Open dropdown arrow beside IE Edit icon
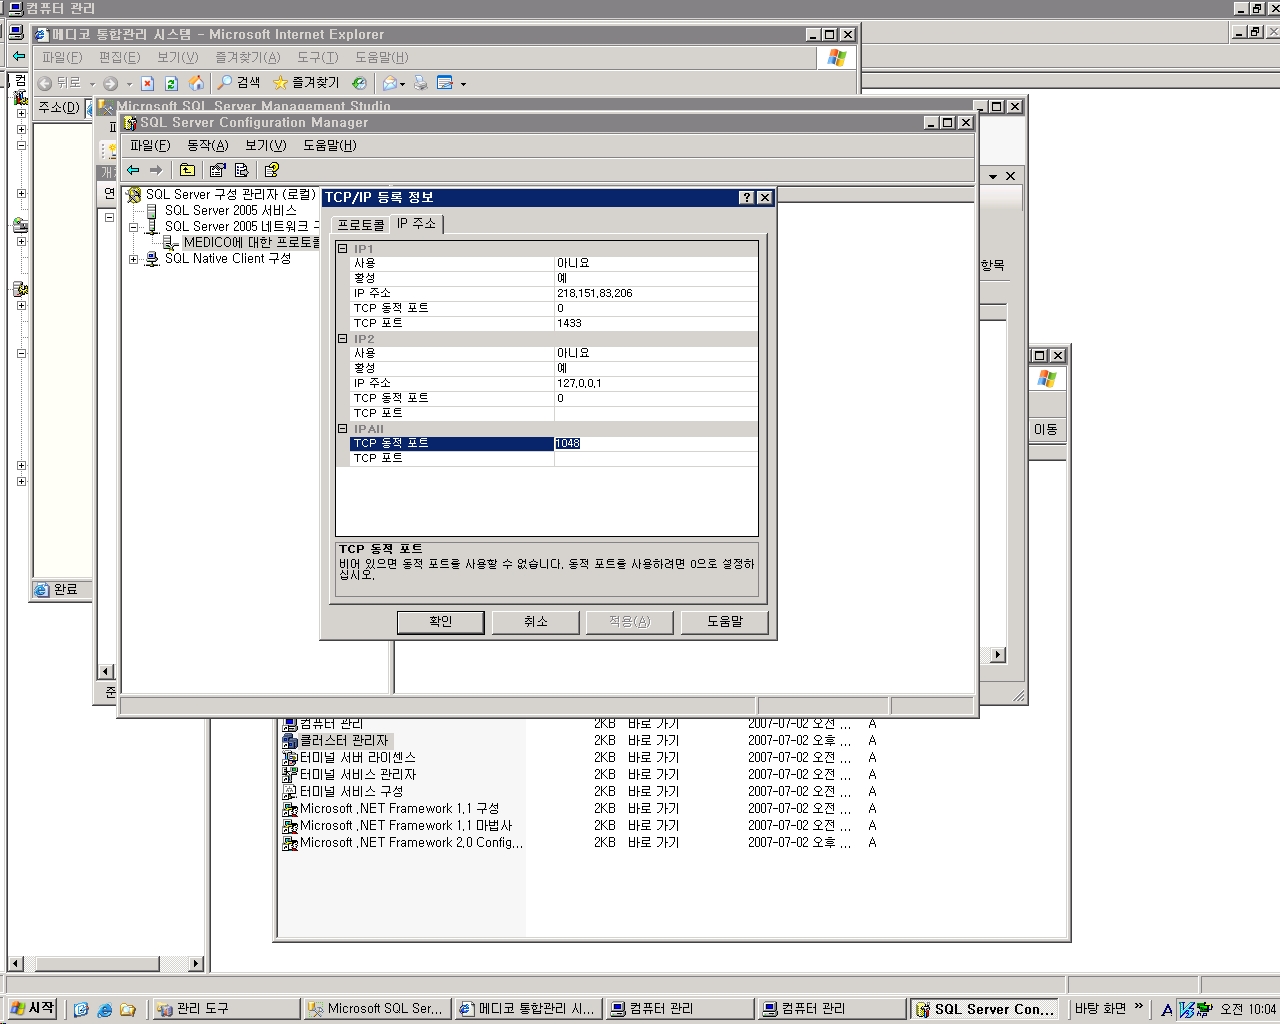This screenshot has width=1280, height=1024. point(463,84)
